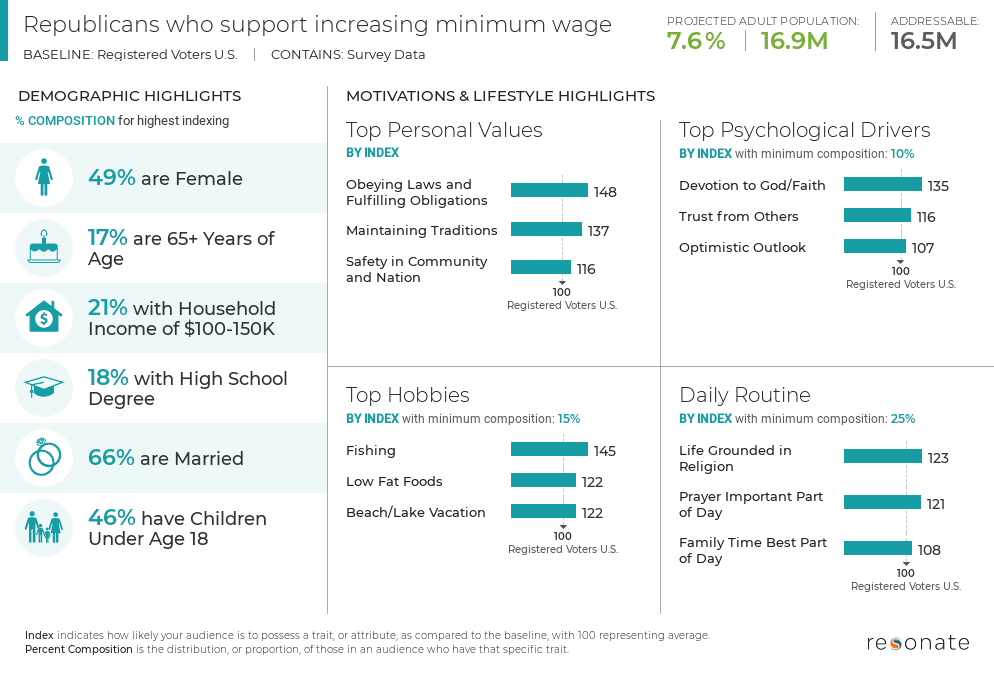Image resolution: width=994 pixels, height=677 pixels.
Task: Click the birthday cake age icon
Action: tap(44, 248)
